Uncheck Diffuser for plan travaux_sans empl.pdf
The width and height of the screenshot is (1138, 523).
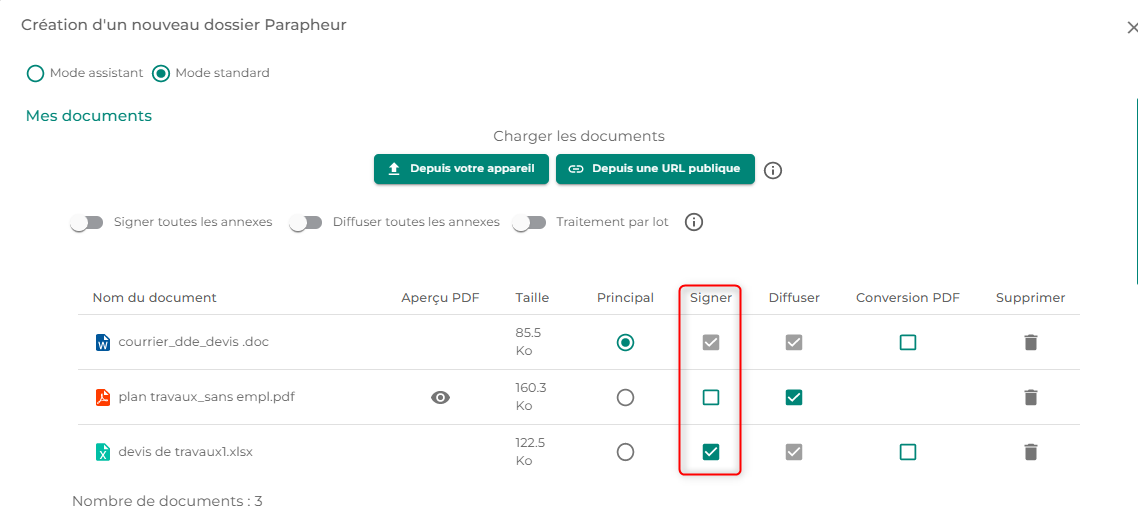click(x=794, y=397)
